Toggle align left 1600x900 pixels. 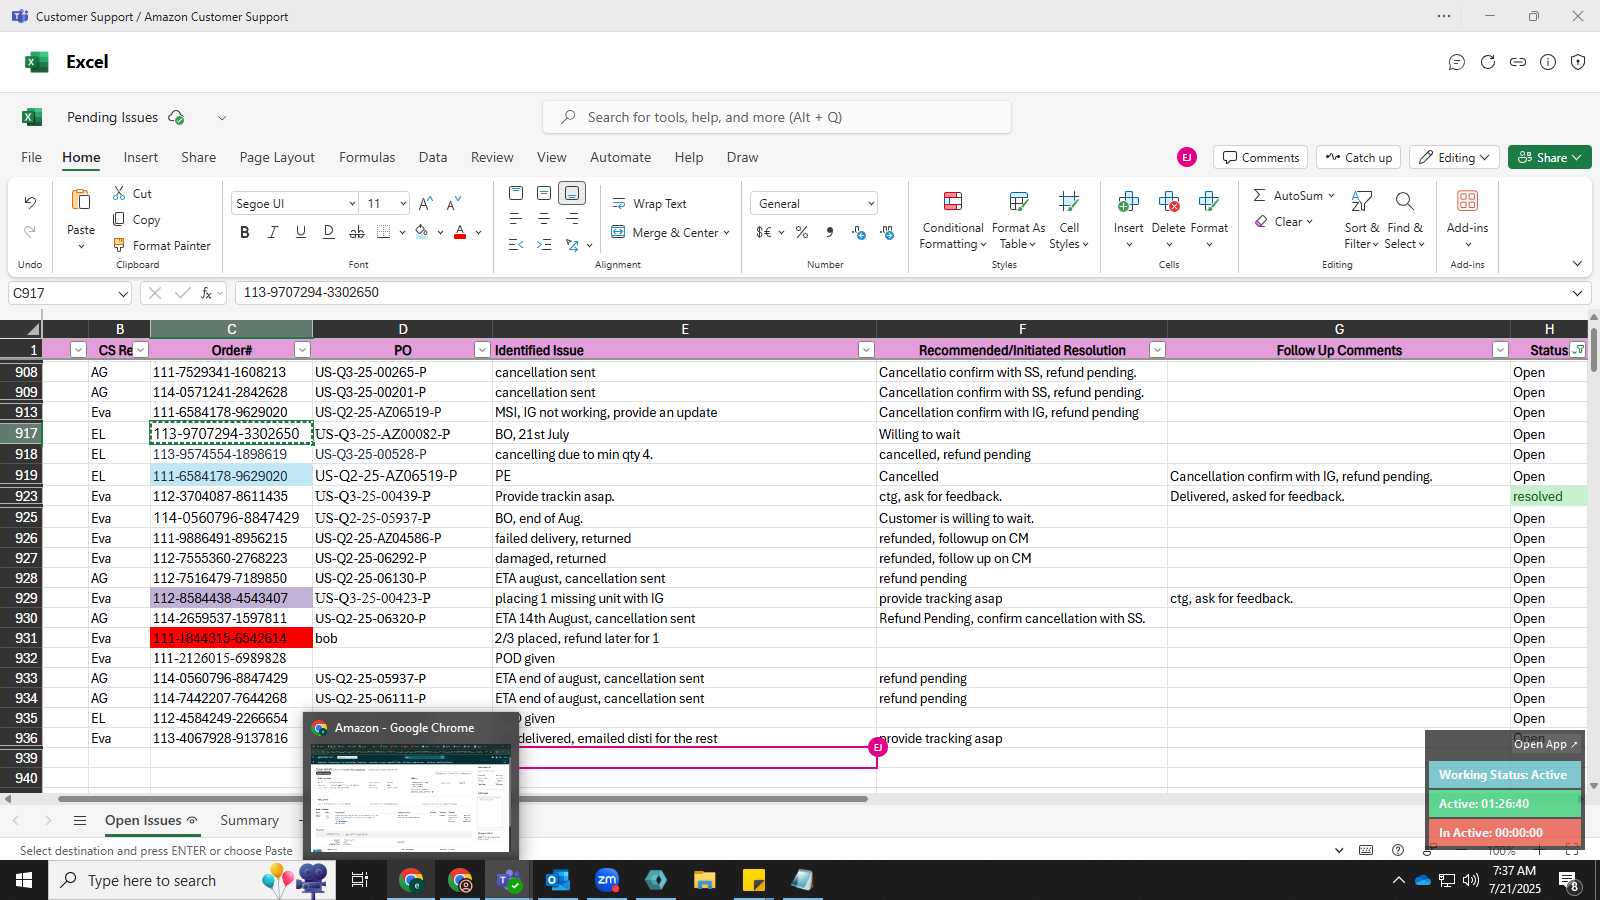pyautogui.click(x=516, y=218)
